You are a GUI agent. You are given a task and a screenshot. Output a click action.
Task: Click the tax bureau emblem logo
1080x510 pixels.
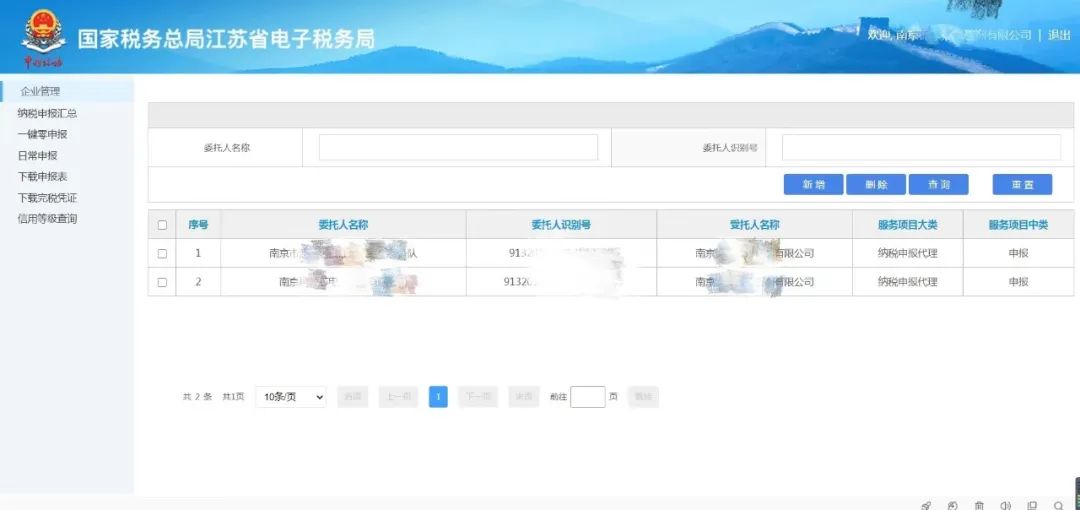43,35
